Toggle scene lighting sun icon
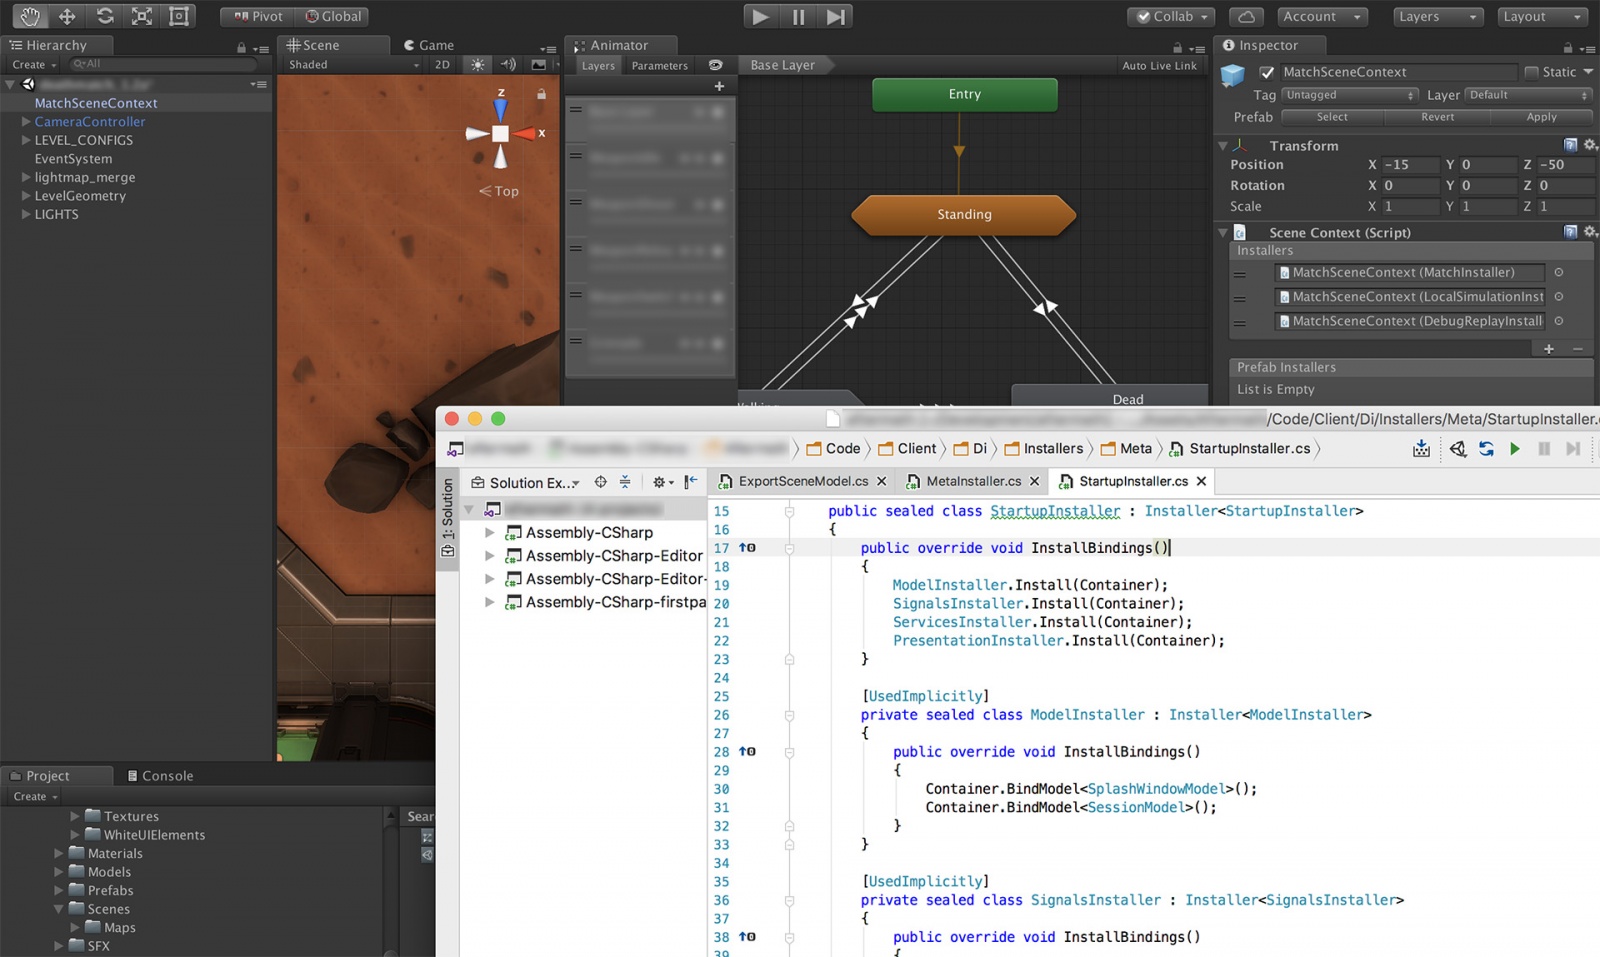The width and height of the screenshot is (1600, 957). 478,65
